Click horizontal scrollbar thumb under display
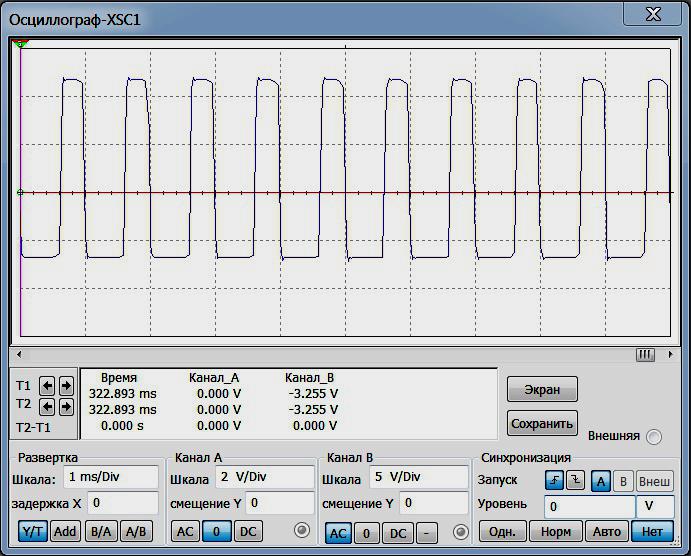This screenshot has height=556, width=691. (x=645, y=355)
